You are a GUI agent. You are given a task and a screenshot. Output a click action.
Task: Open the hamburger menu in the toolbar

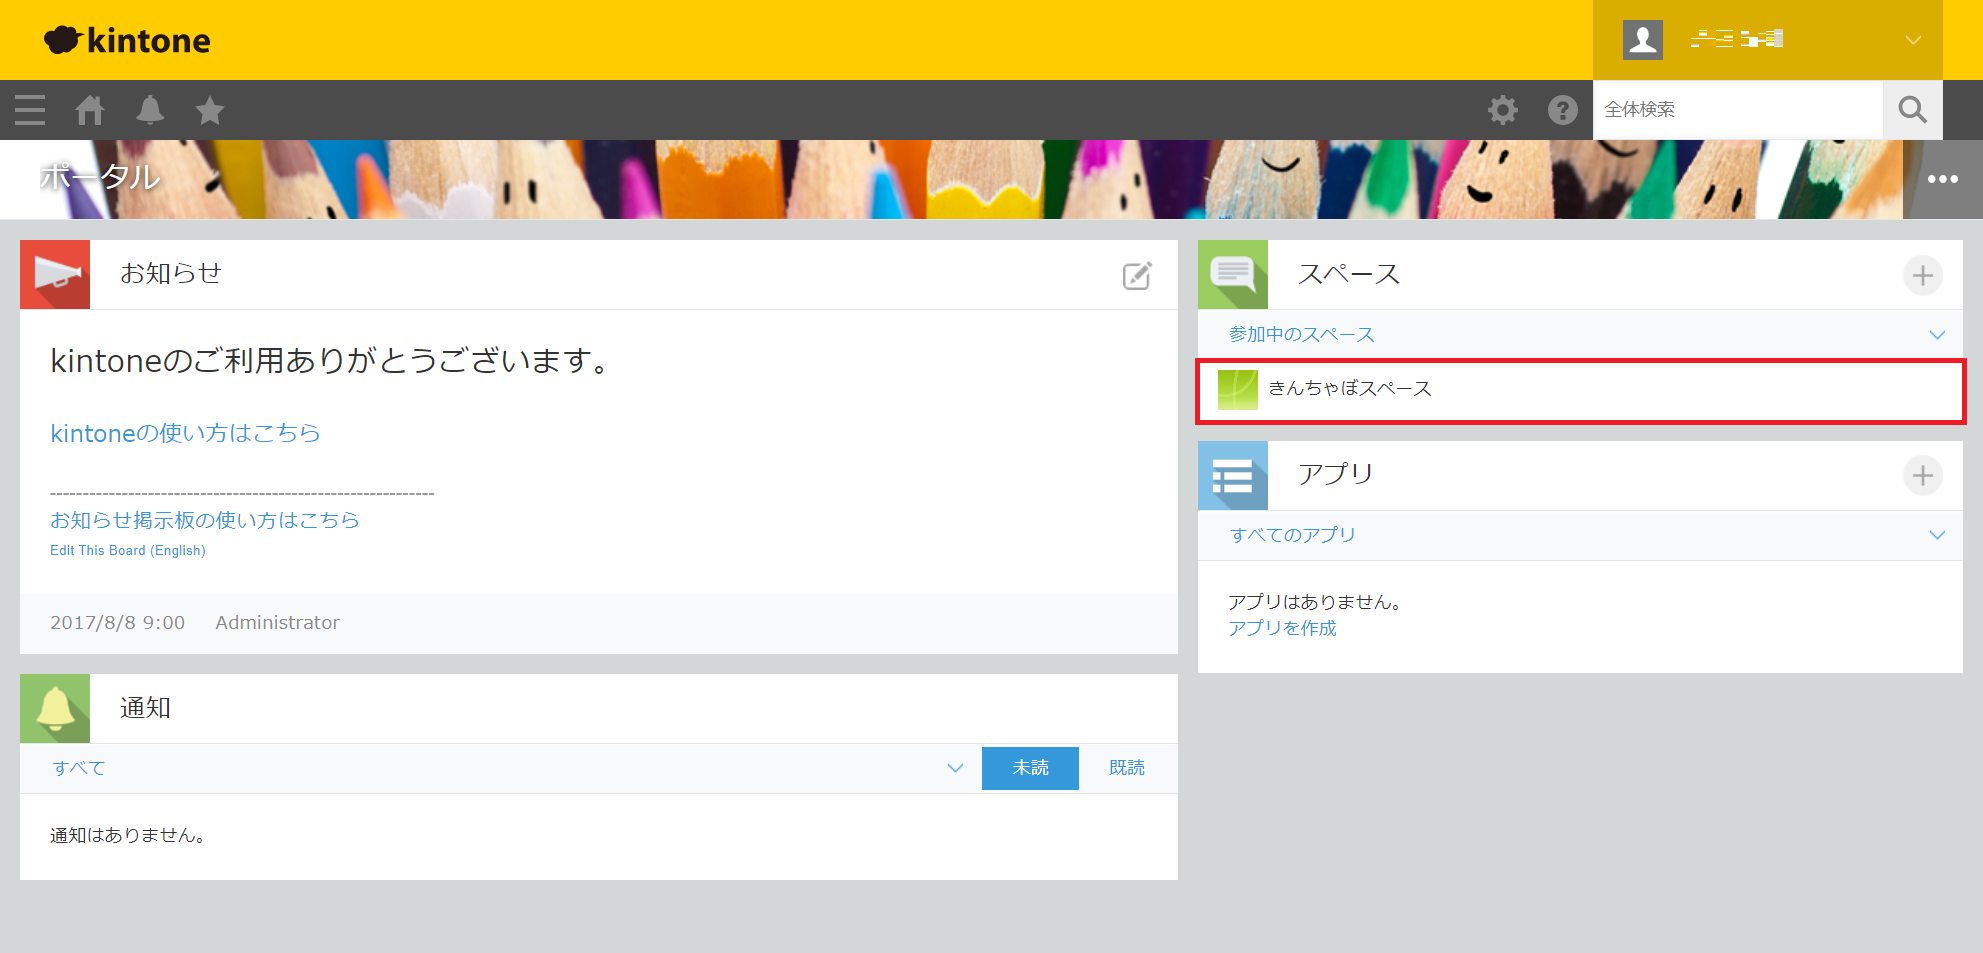click(30, 110)
